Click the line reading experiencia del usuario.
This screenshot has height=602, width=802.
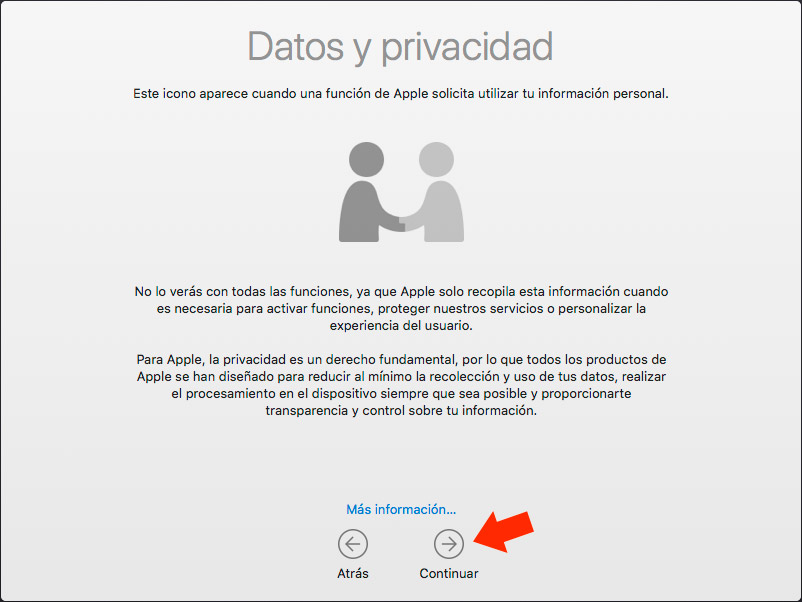point(401,325)
